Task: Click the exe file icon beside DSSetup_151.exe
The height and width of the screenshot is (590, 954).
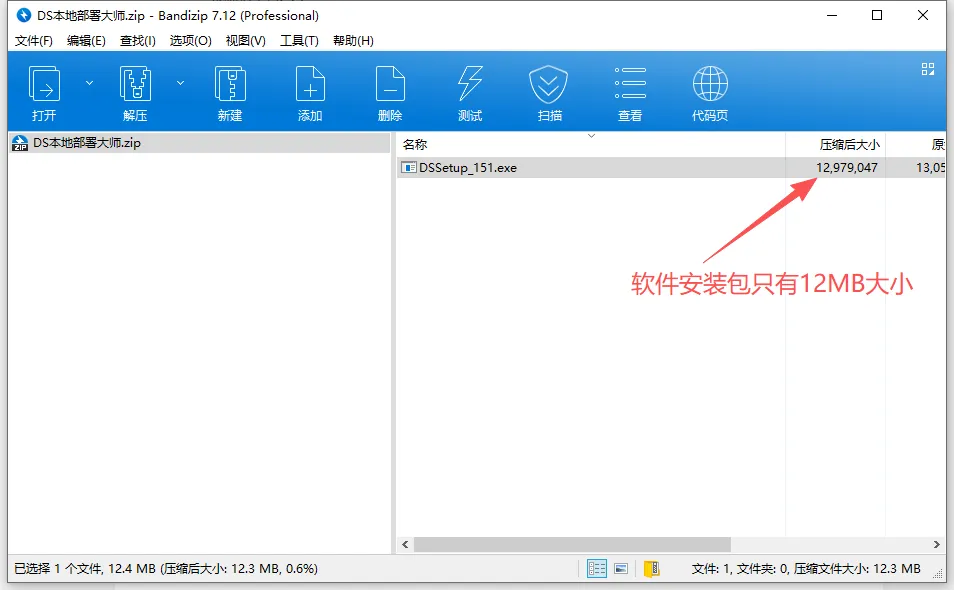Action: (408, 167)
